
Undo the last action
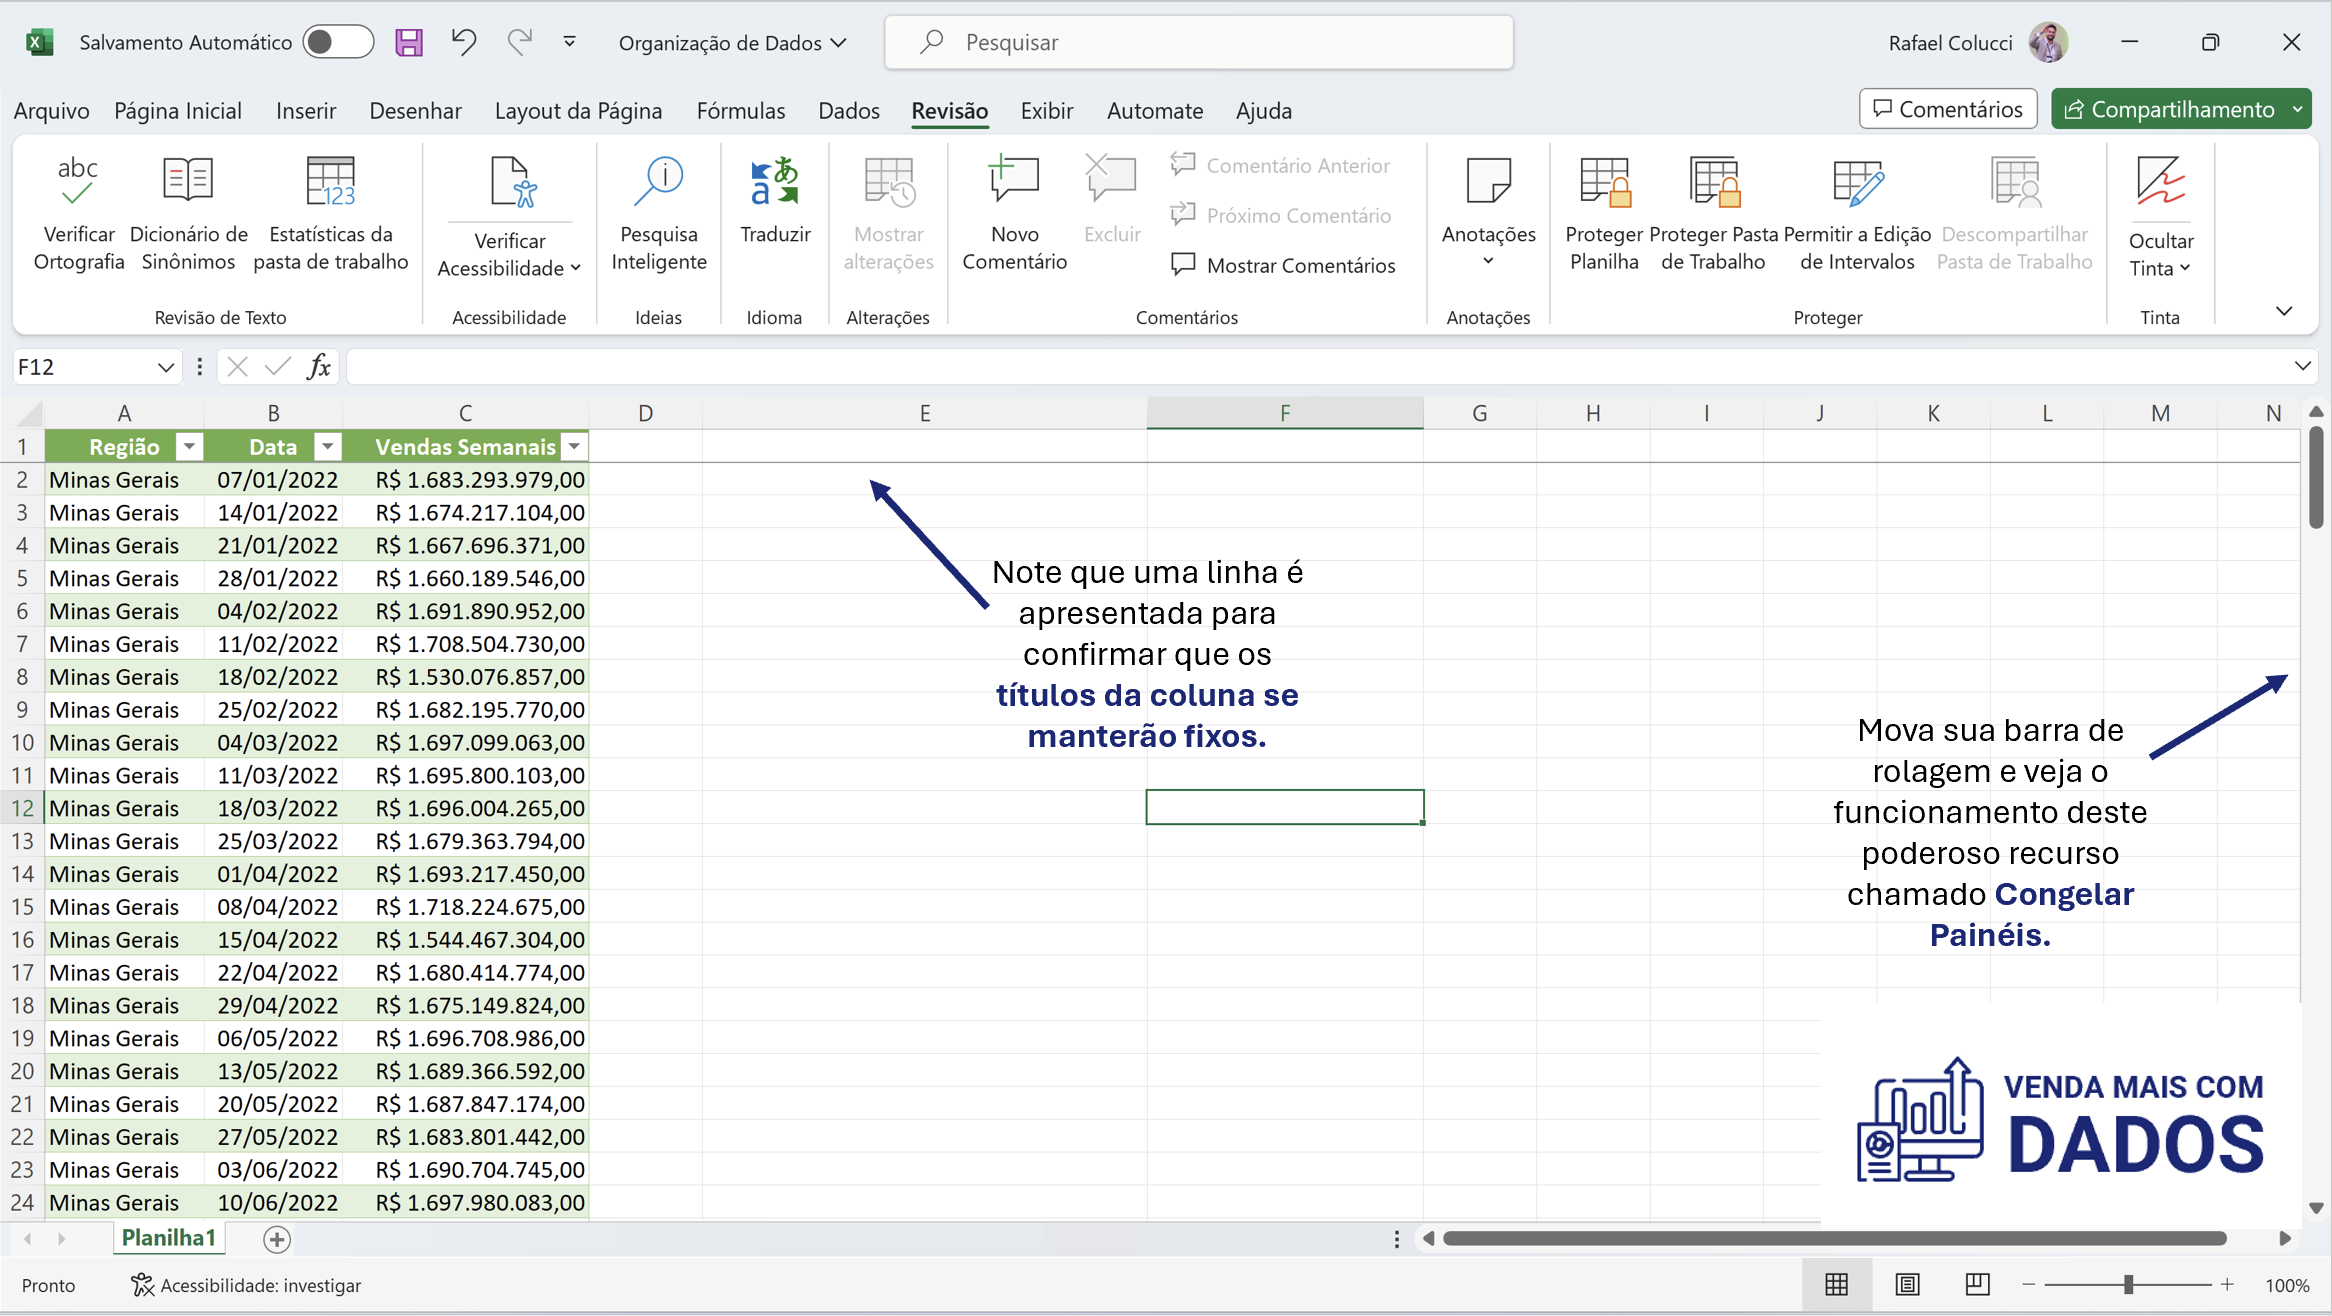point(463,42)
